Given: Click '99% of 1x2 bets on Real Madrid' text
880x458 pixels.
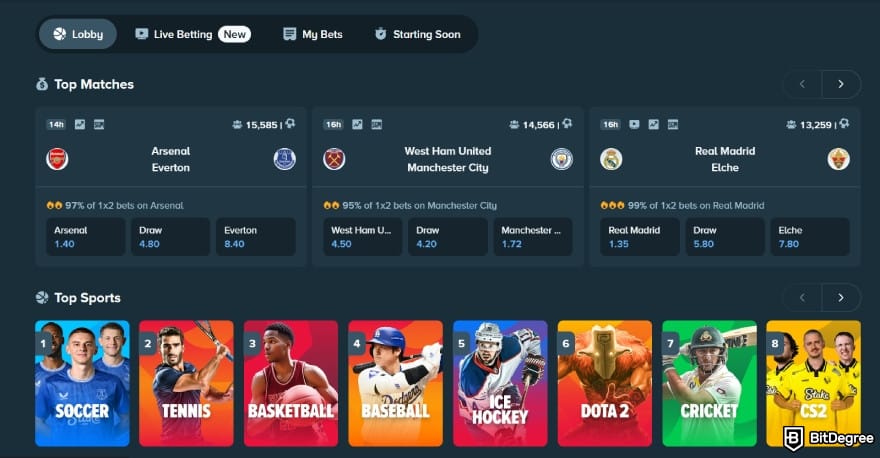Looking at the screenshot, I should [696, 205].
